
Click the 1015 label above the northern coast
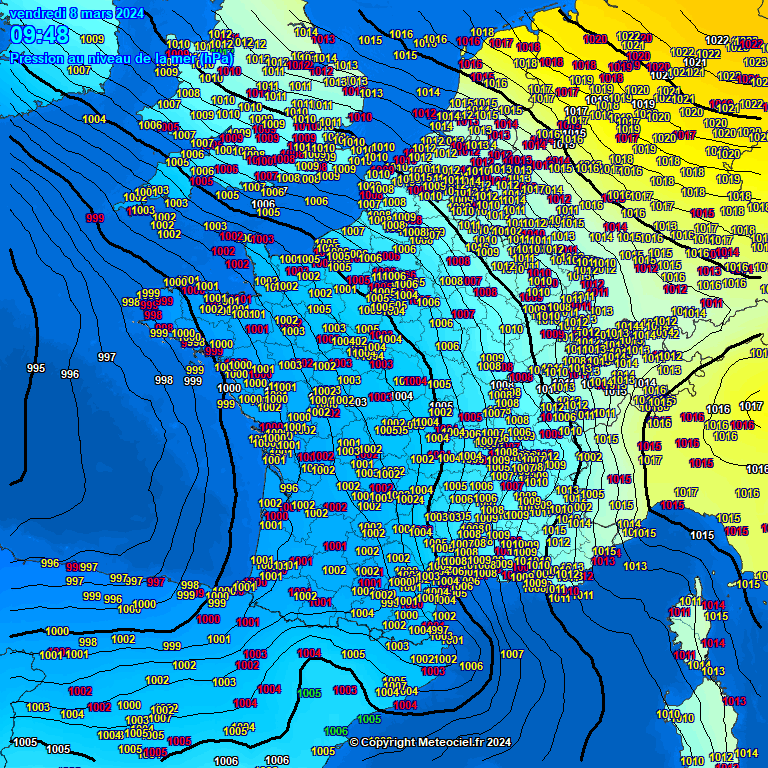point(370,40)
